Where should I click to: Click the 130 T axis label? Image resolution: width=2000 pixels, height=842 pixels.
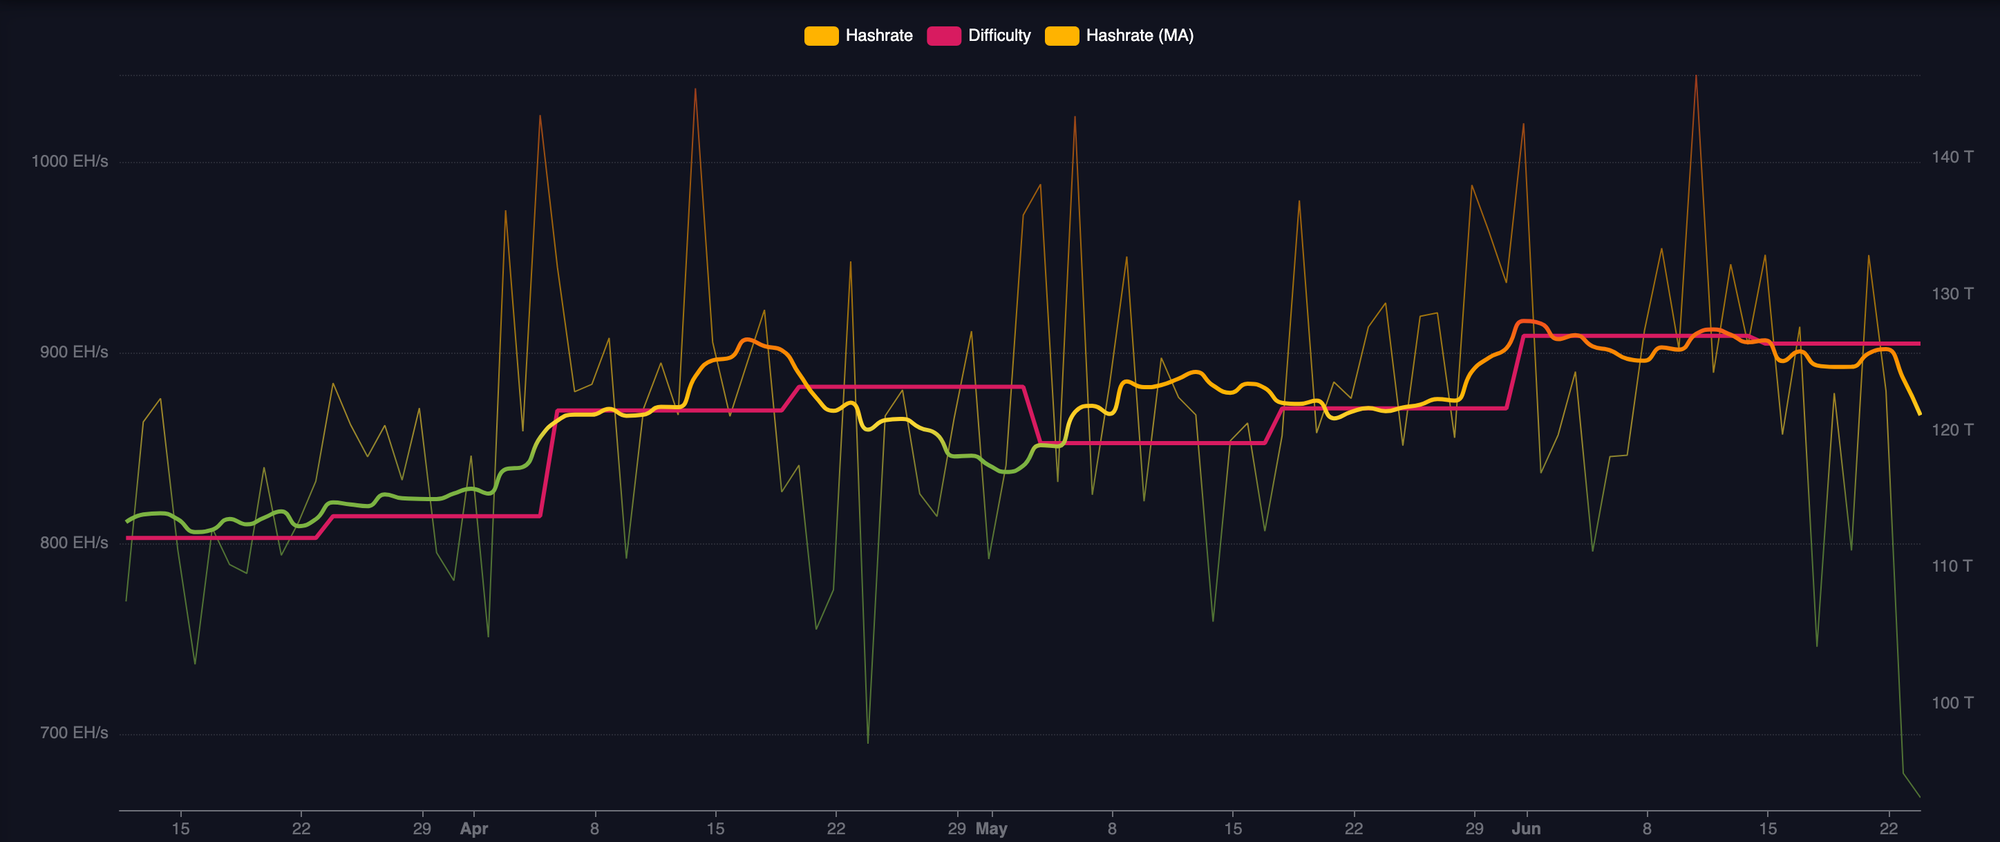click(1953, 294)
